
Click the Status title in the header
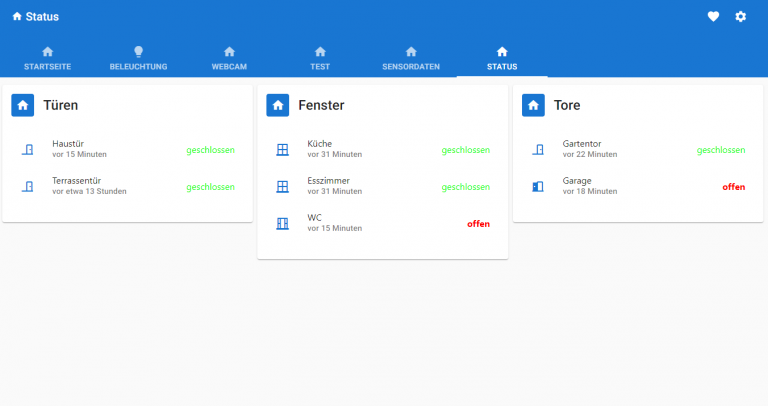[41, 16]
